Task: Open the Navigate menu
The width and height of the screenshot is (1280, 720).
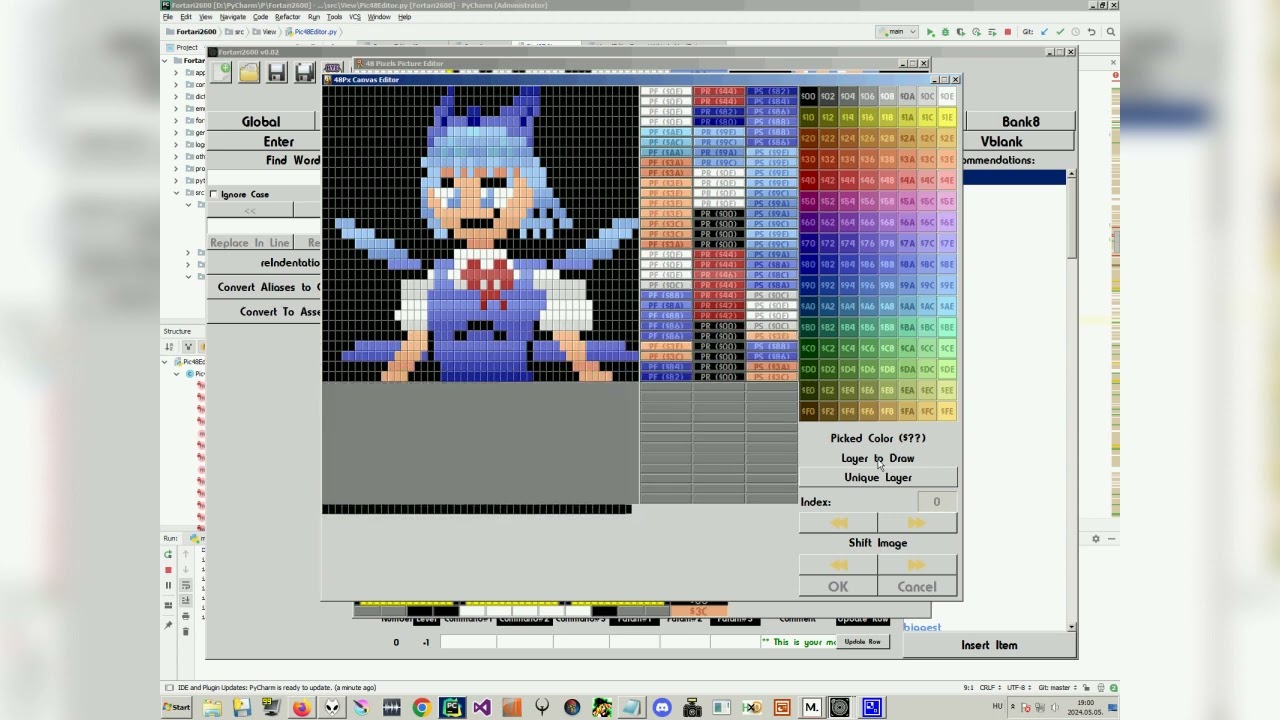Action: [233, 17]
